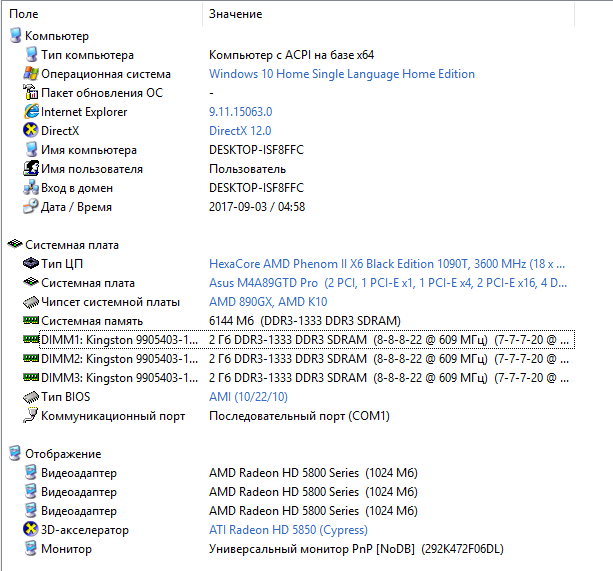The image size is (613, 571).
Task: Select the Отображение group header
Action: click(63, 454)
